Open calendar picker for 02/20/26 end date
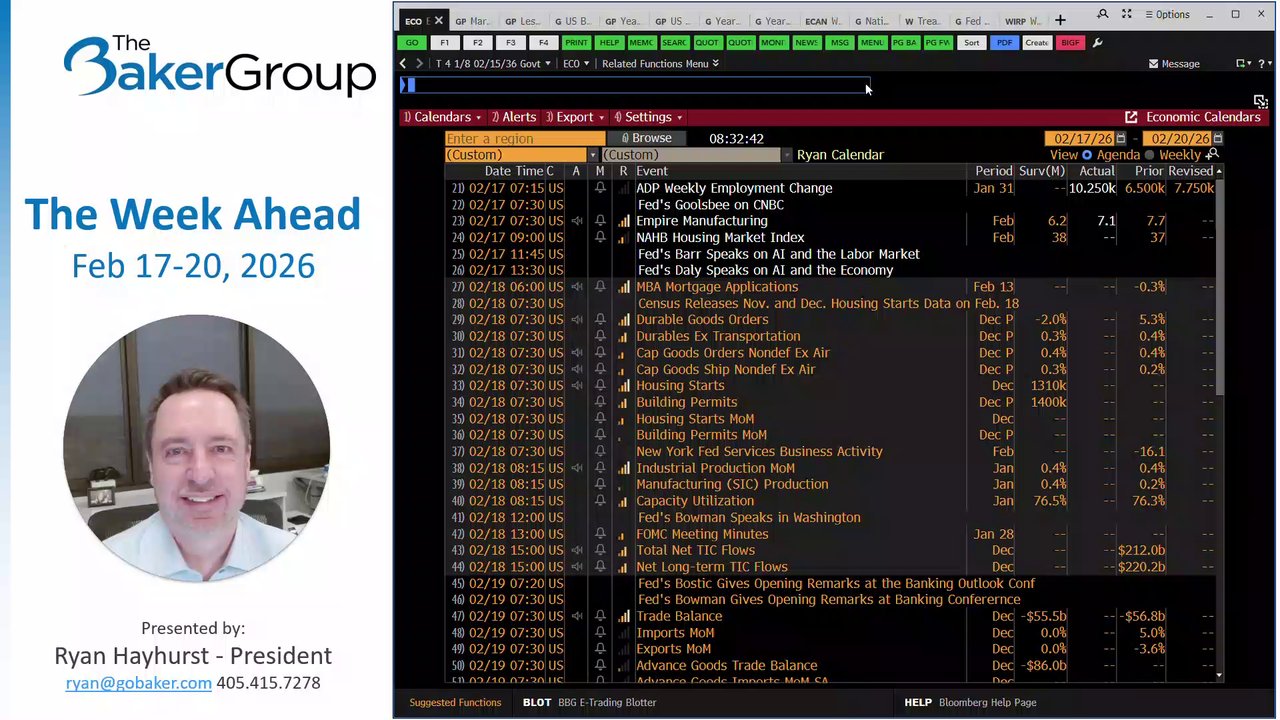This screenshot has width=1280, height=720. click(x=1217, y=139)
